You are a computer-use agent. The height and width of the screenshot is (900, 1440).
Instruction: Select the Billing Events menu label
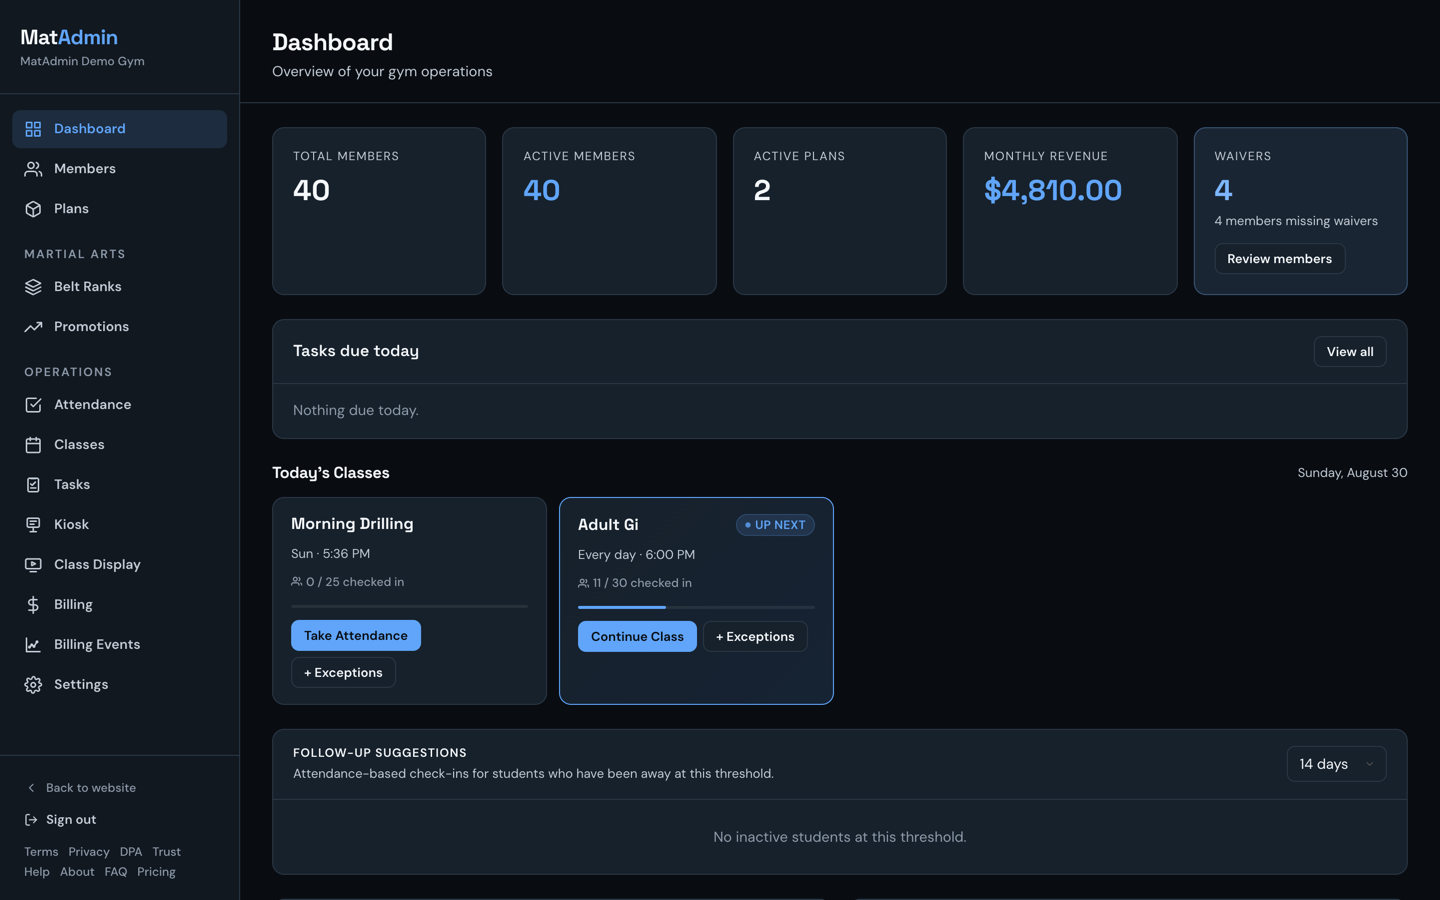[x=97, y=645]
